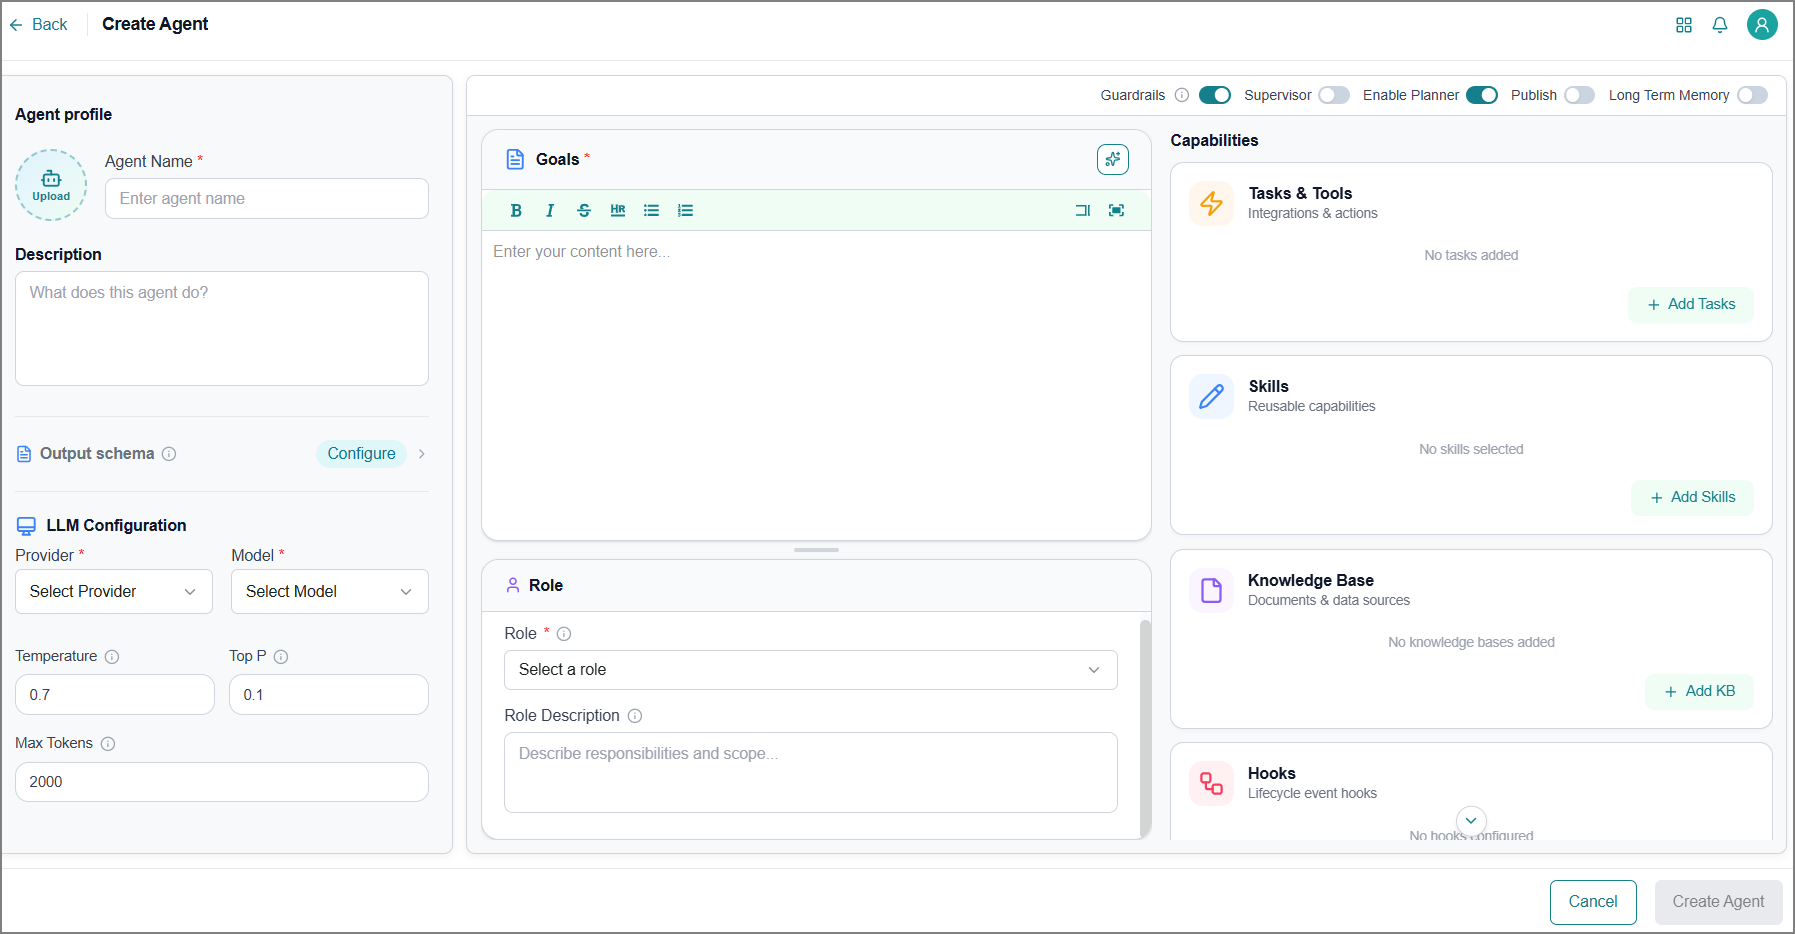The width and height of the screenshot is (1795, 934).
Task: Click the info icon next to Top P
Action: point(281,657)
